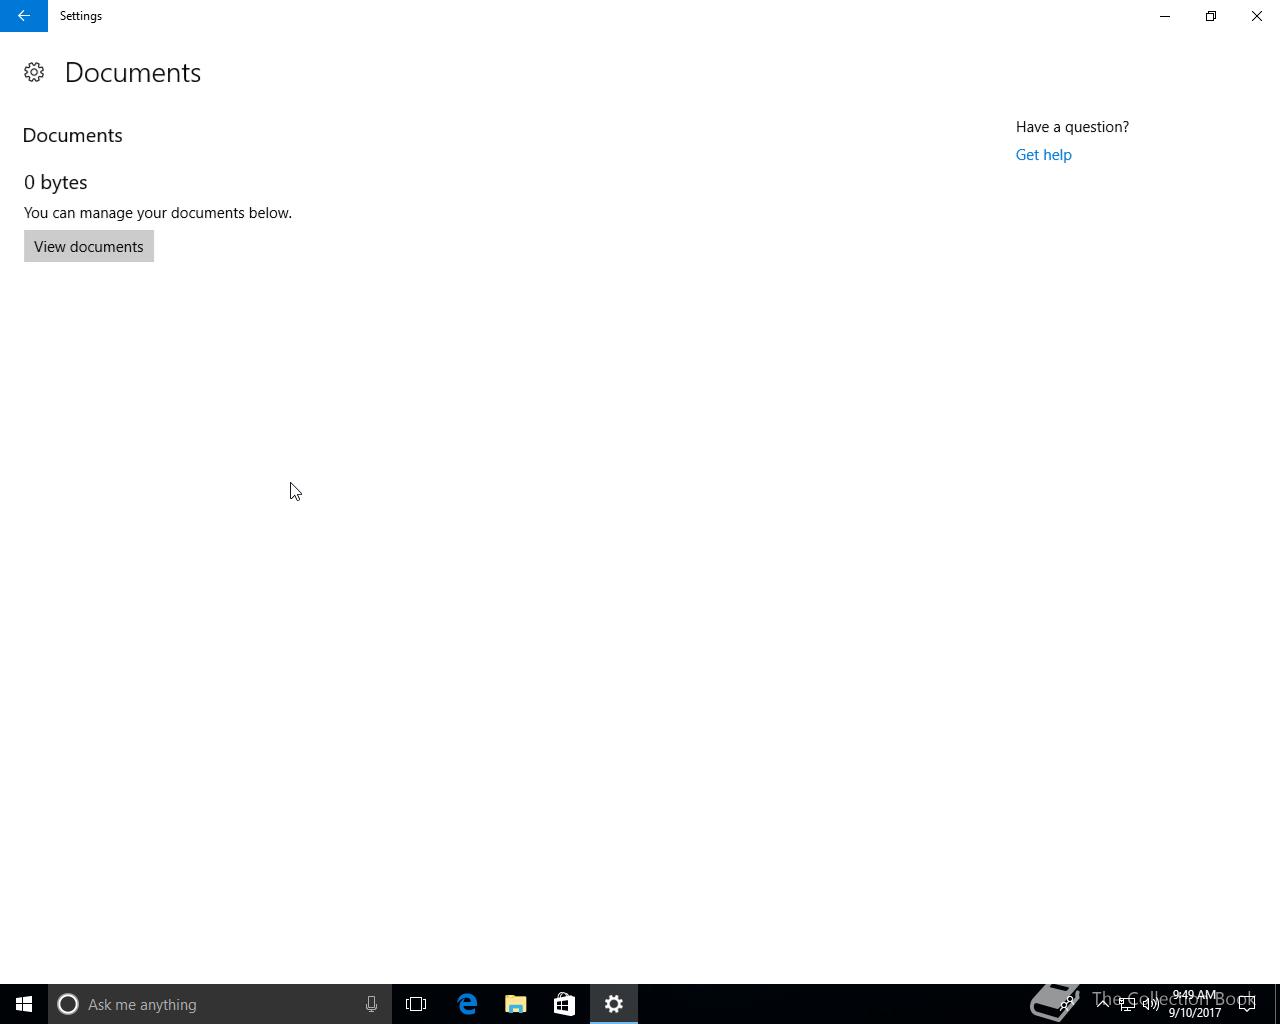Open the Windows Start menu
The image size is (1280, 1024).
[x=24, y=1004]
